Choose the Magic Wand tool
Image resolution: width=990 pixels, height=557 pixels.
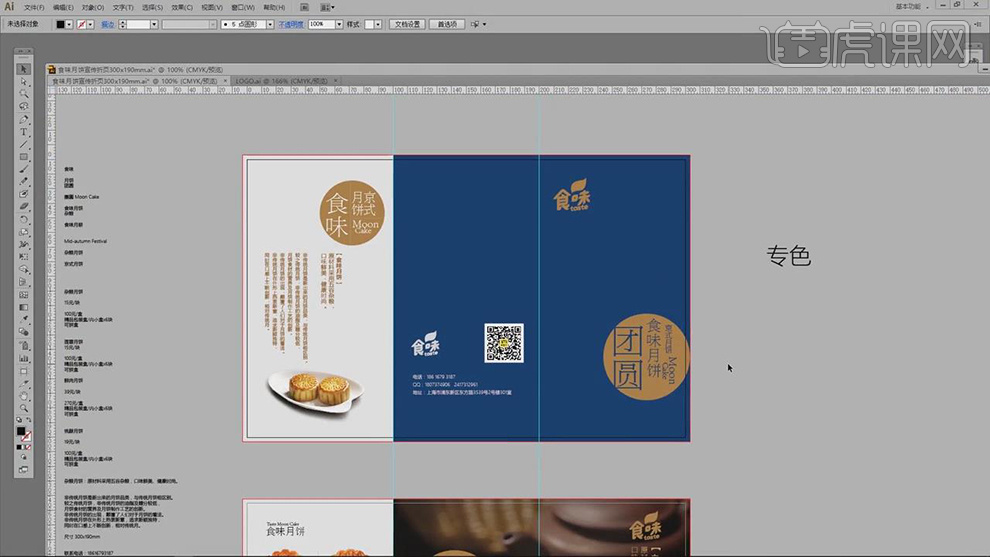point(23,94)
